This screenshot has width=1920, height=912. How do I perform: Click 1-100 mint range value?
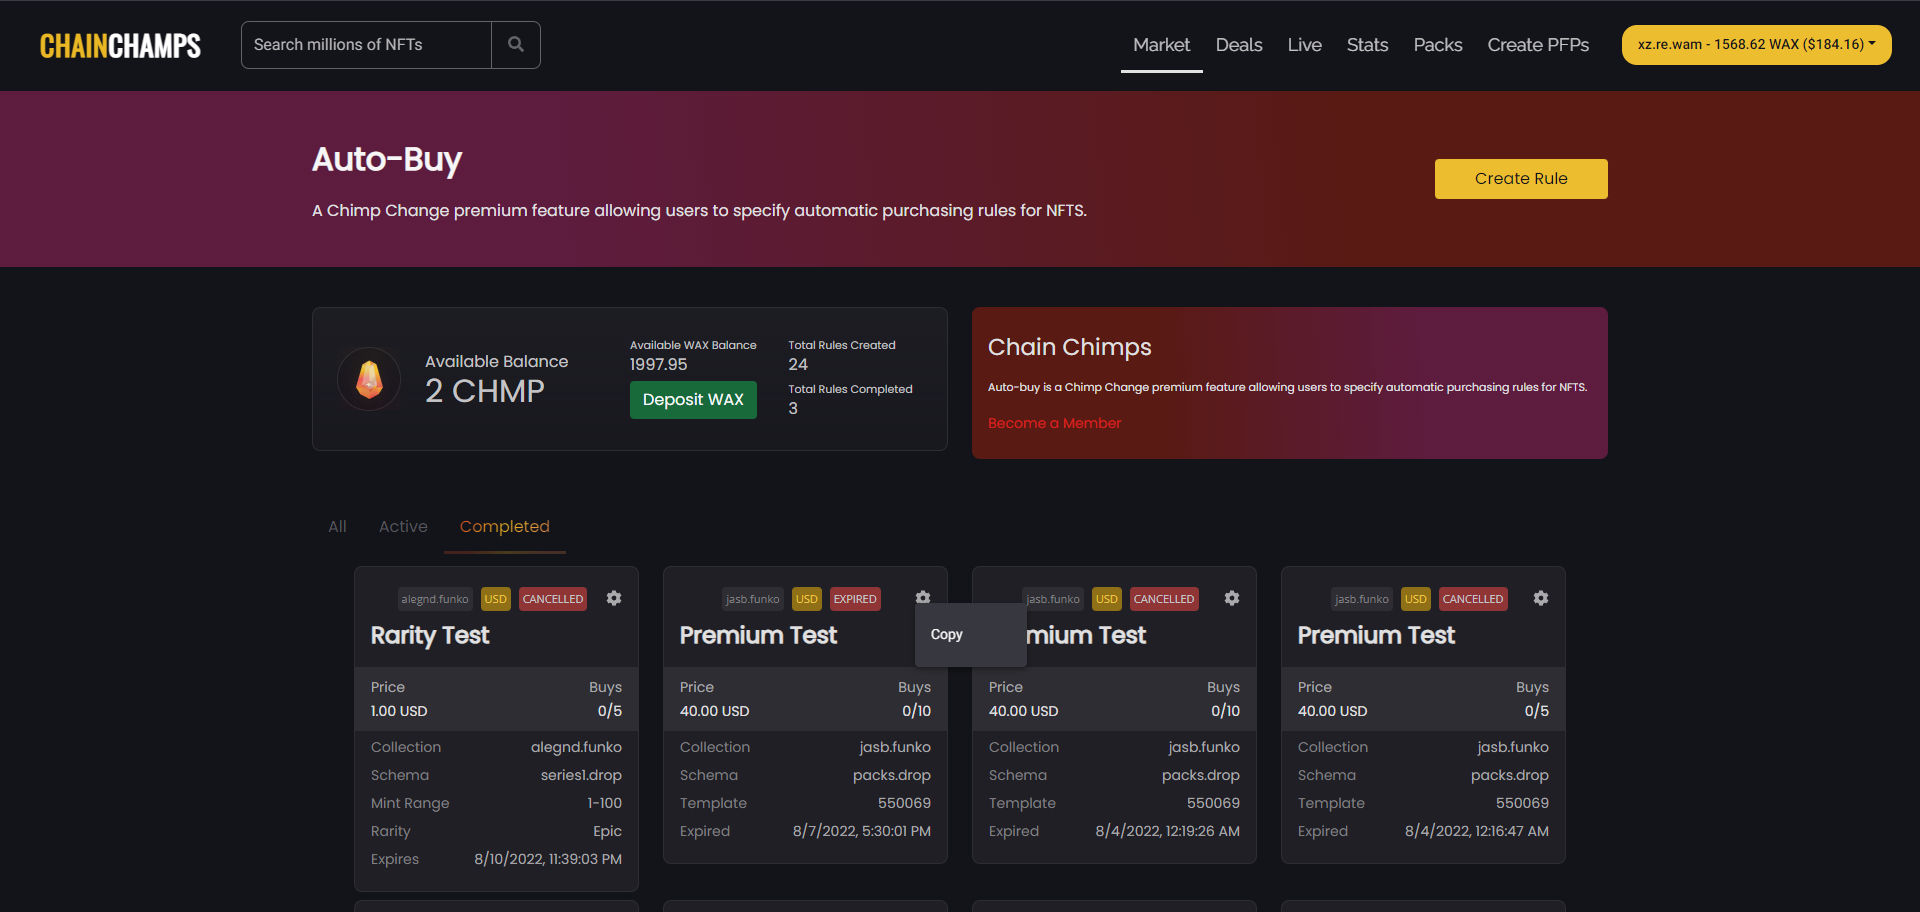[604, 803]
